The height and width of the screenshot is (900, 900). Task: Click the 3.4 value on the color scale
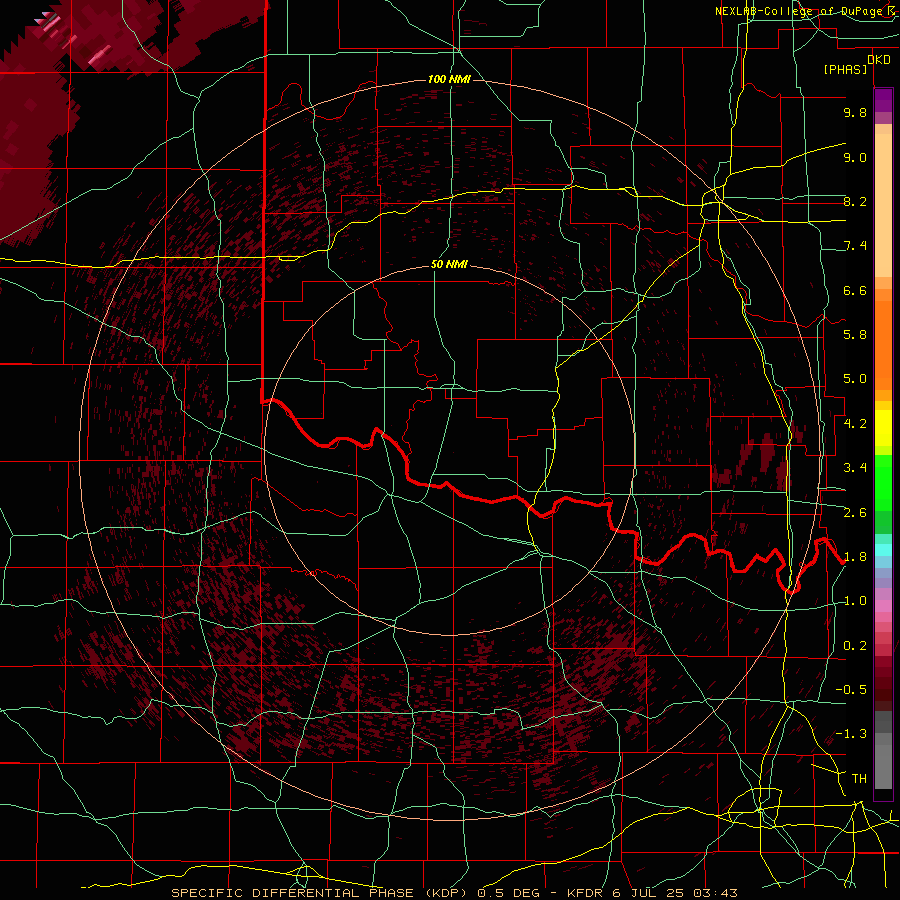(x=855, y=468)
